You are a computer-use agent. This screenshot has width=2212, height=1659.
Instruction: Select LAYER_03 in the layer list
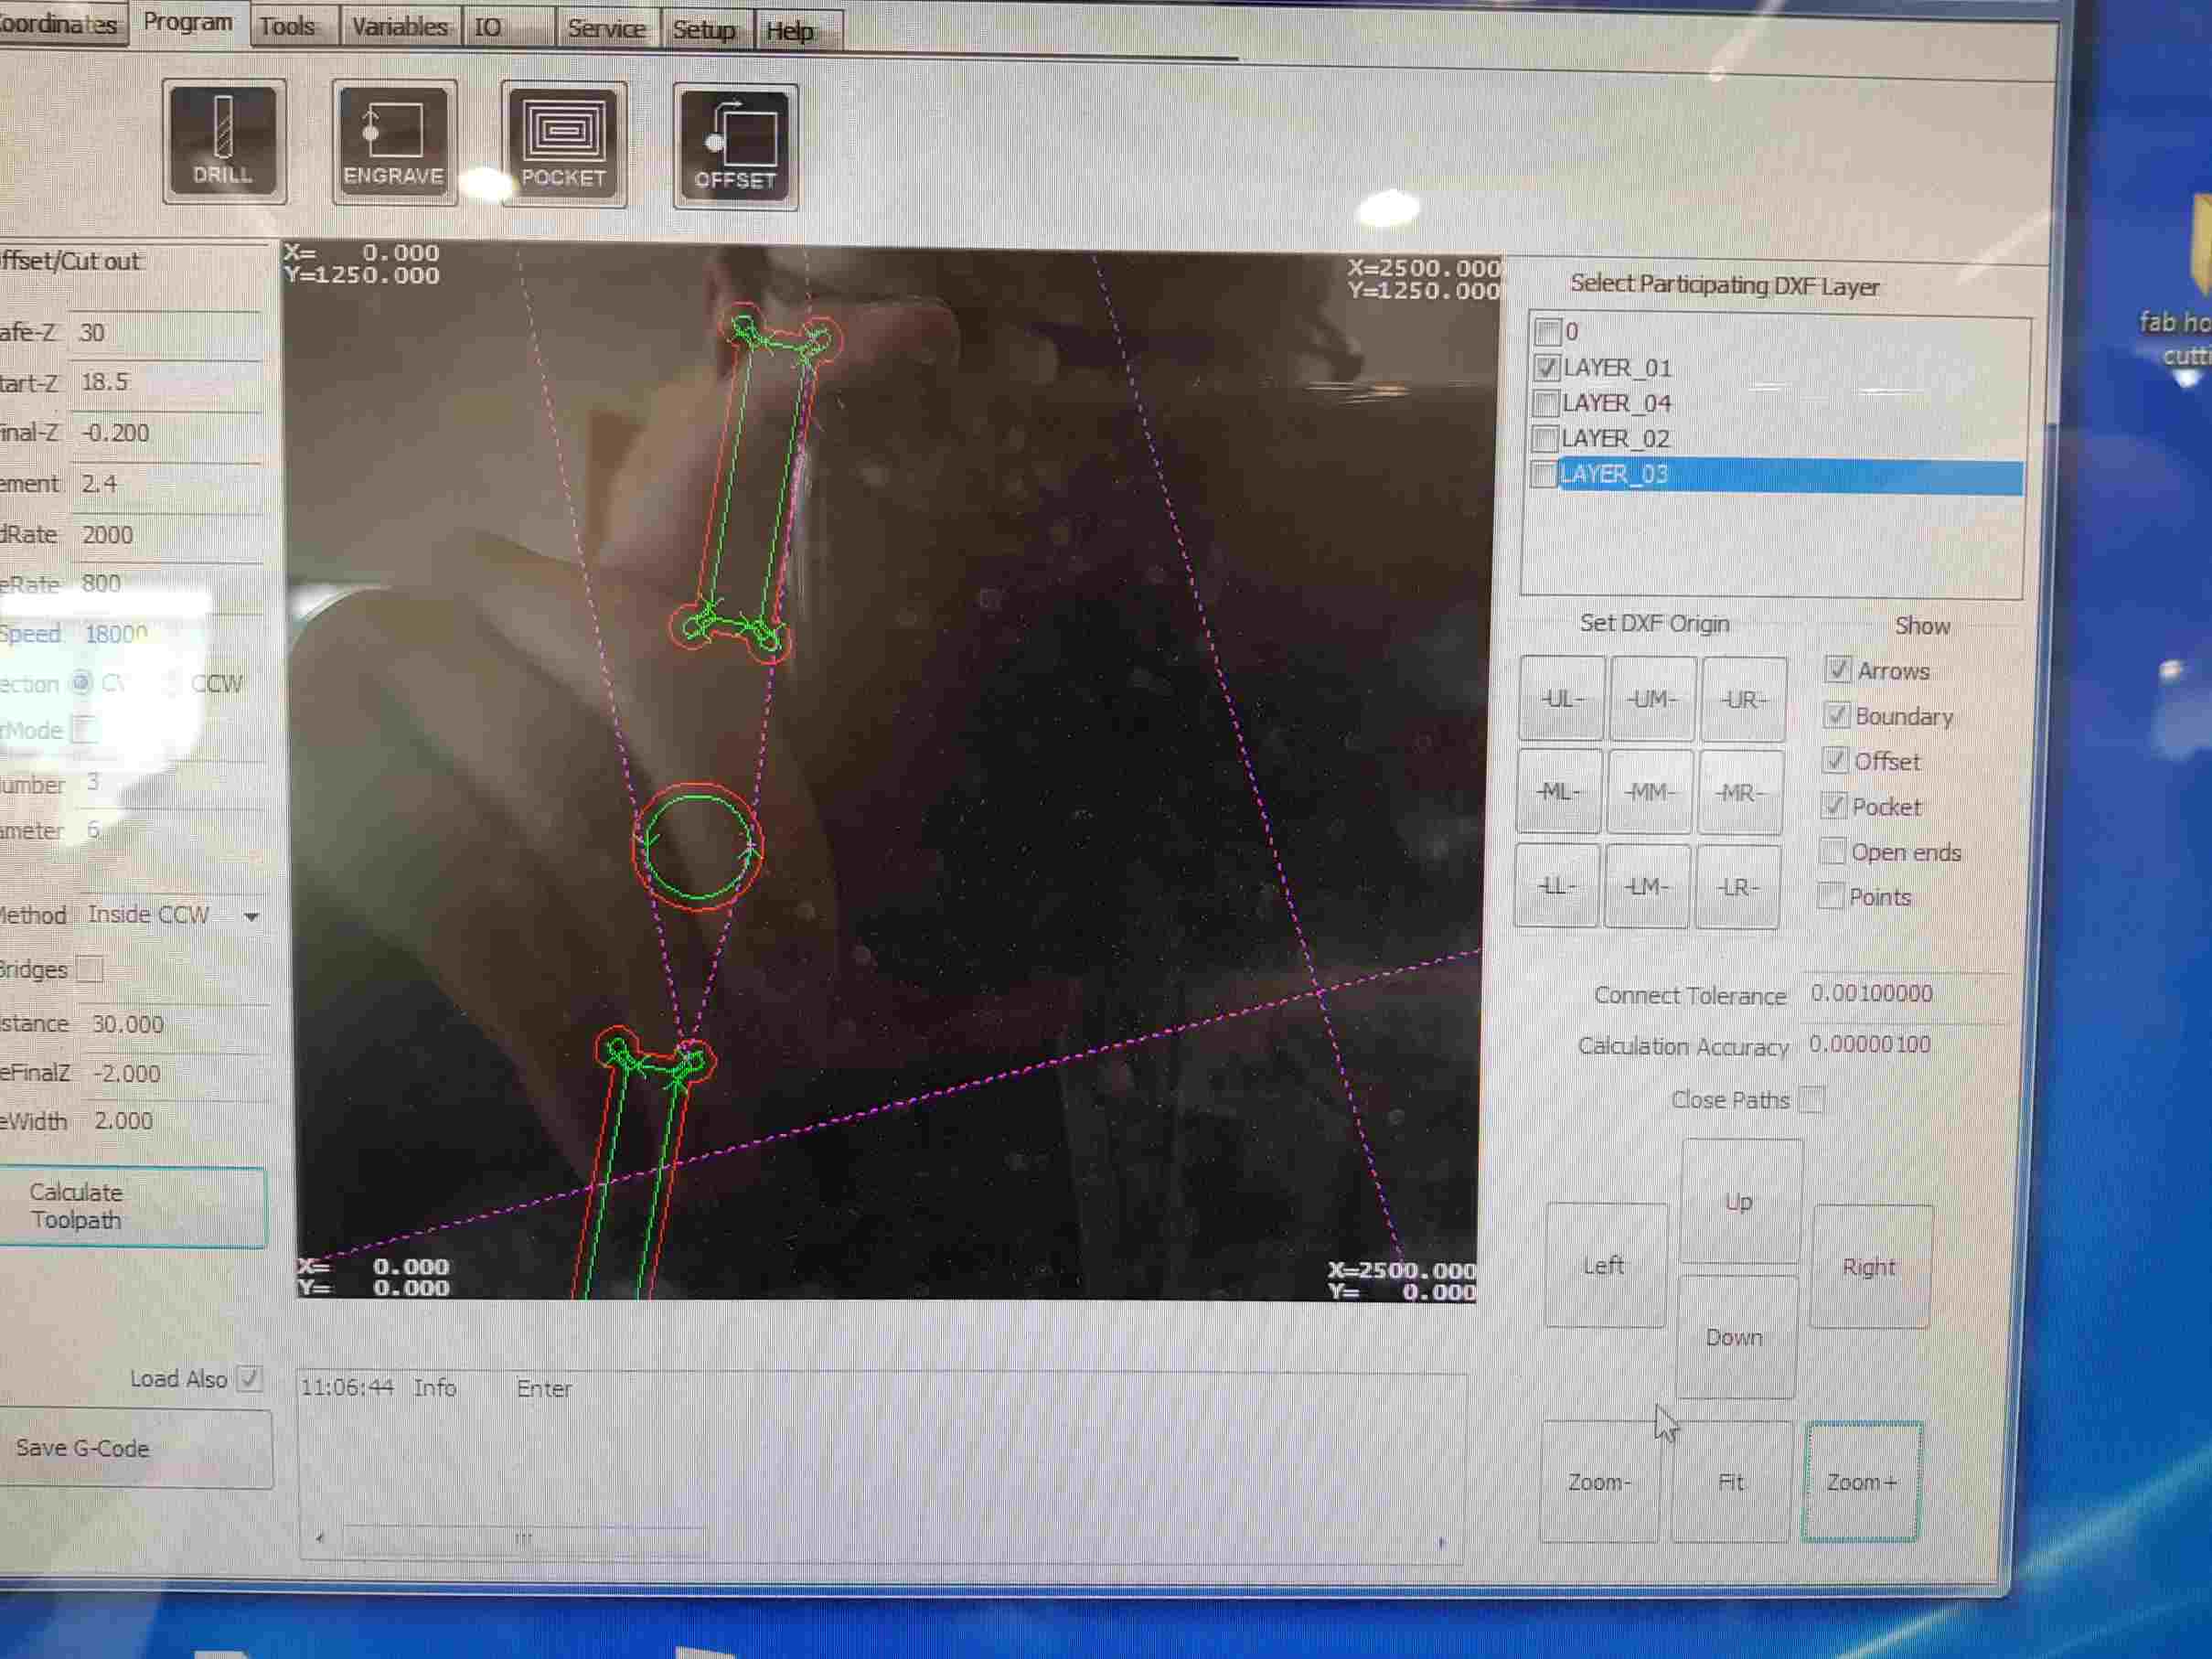pyautogui.click(x=1614, y=475)
